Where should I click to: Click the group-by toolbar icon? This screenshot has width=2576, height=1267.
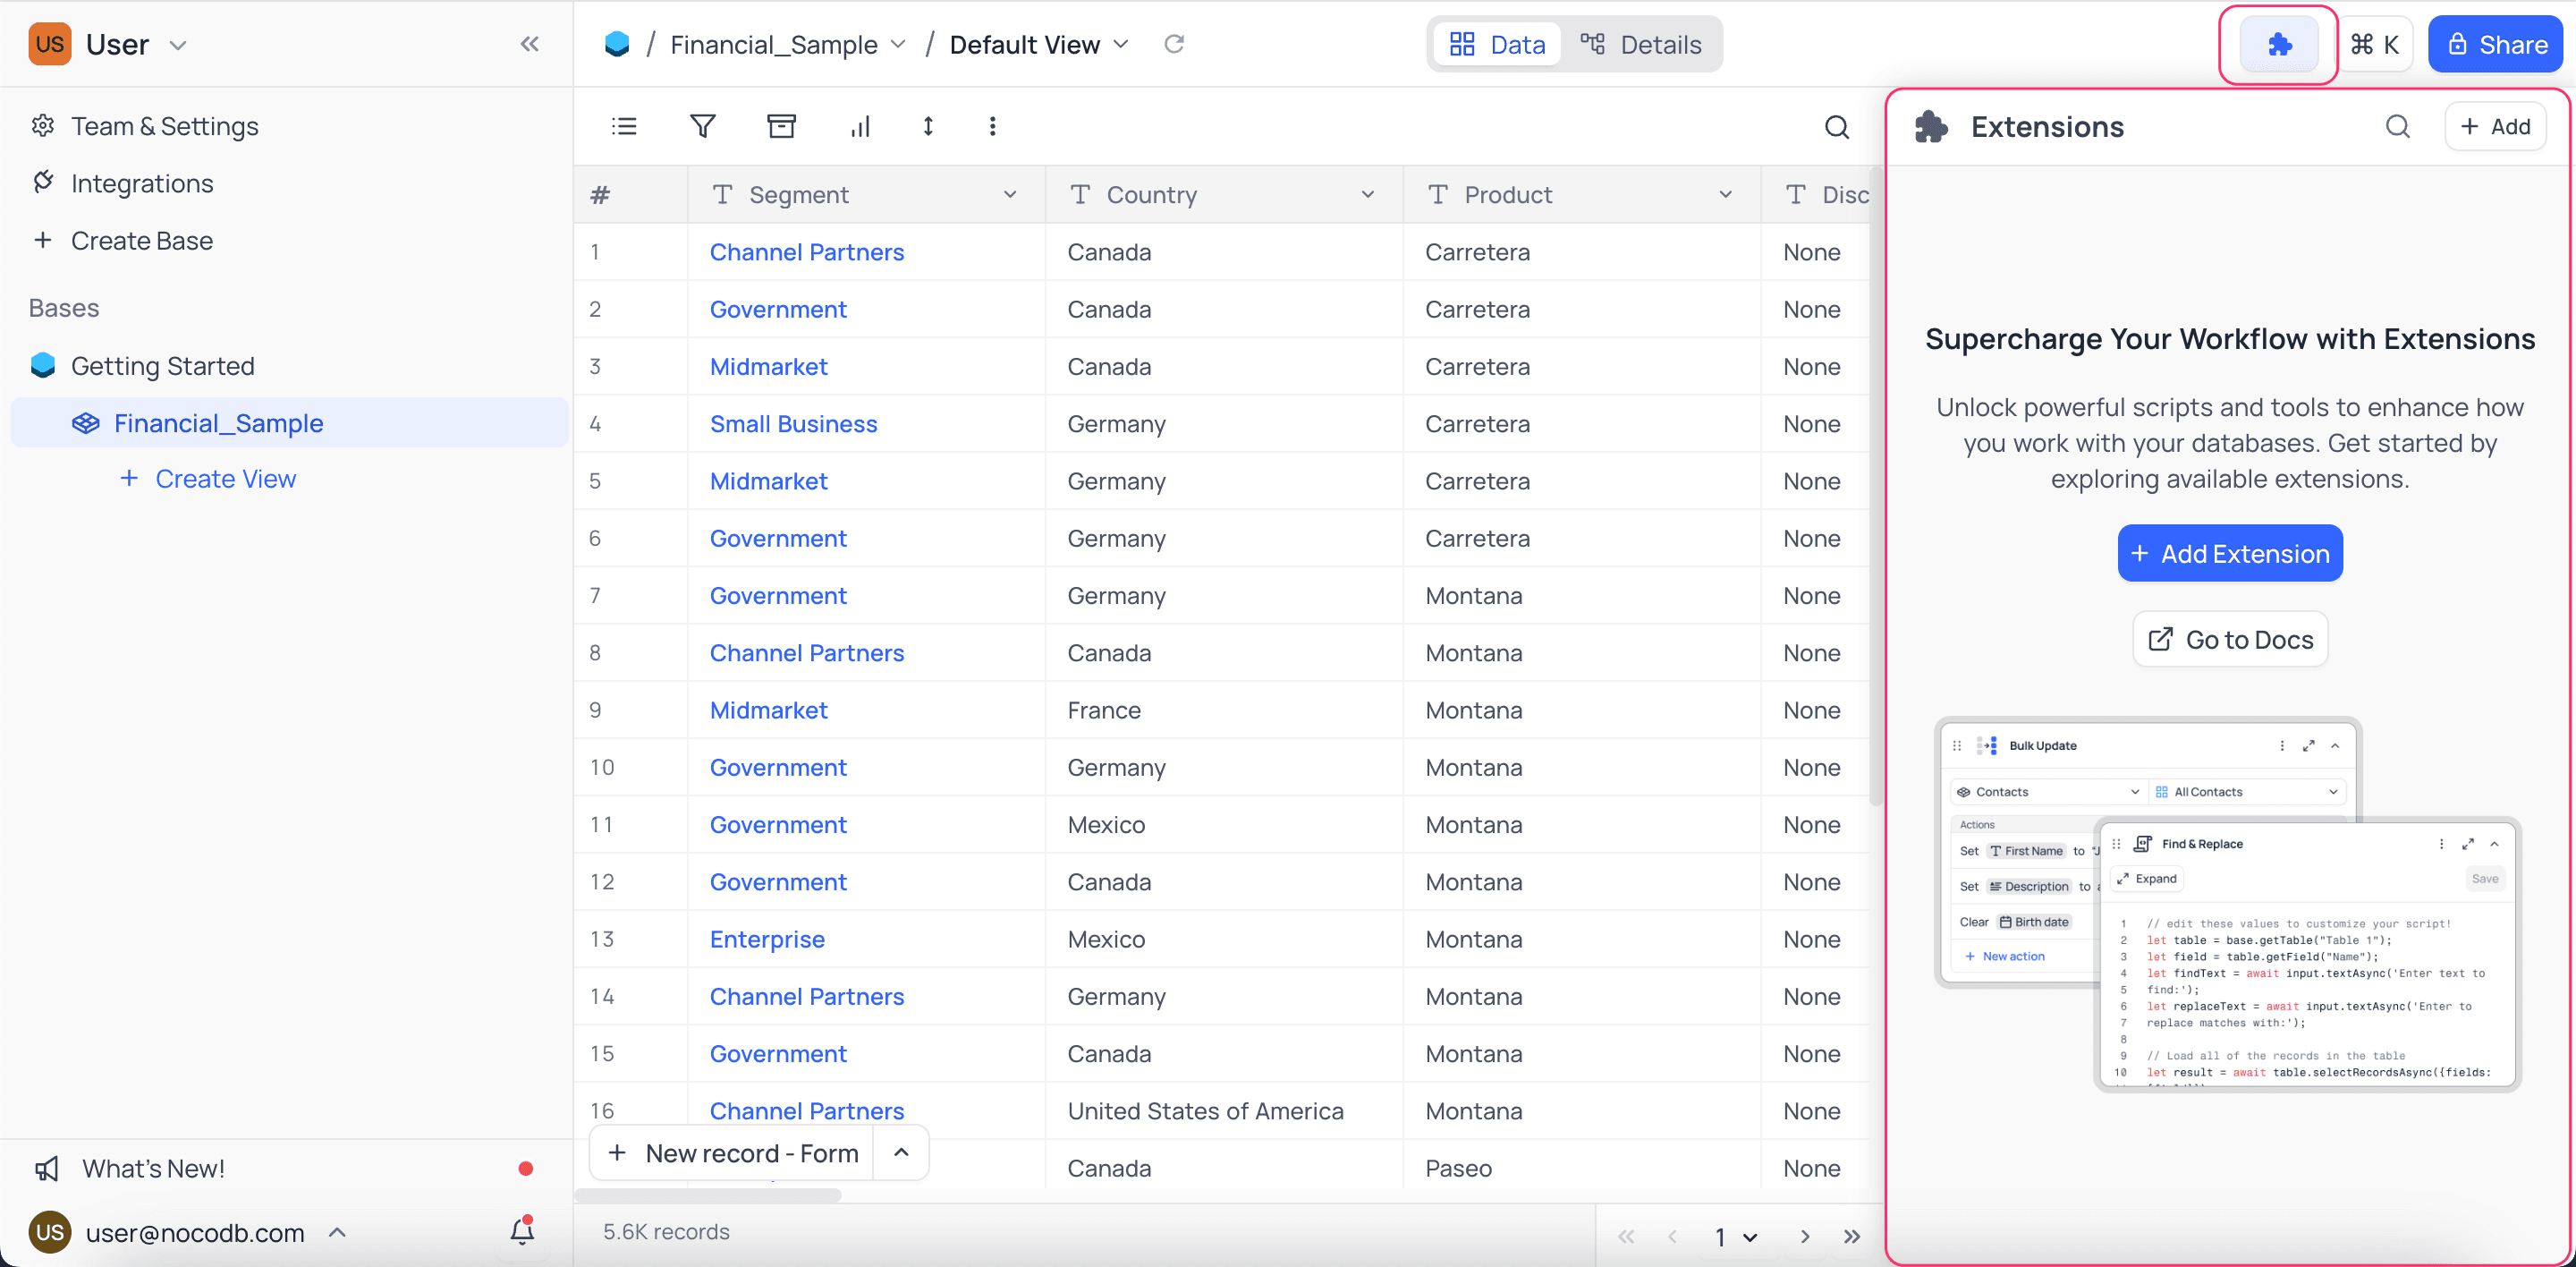tap(781, 127)
